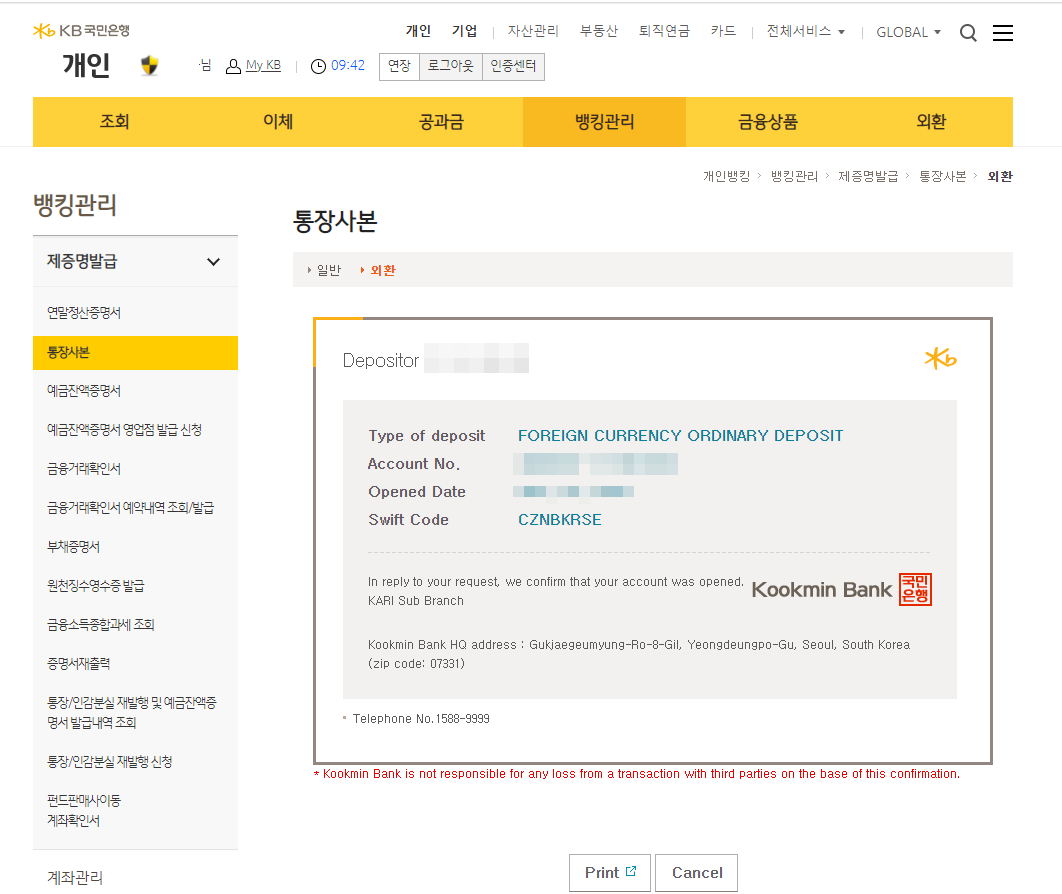Click the Swift Code value CZNBKRSE

[559, 519]
